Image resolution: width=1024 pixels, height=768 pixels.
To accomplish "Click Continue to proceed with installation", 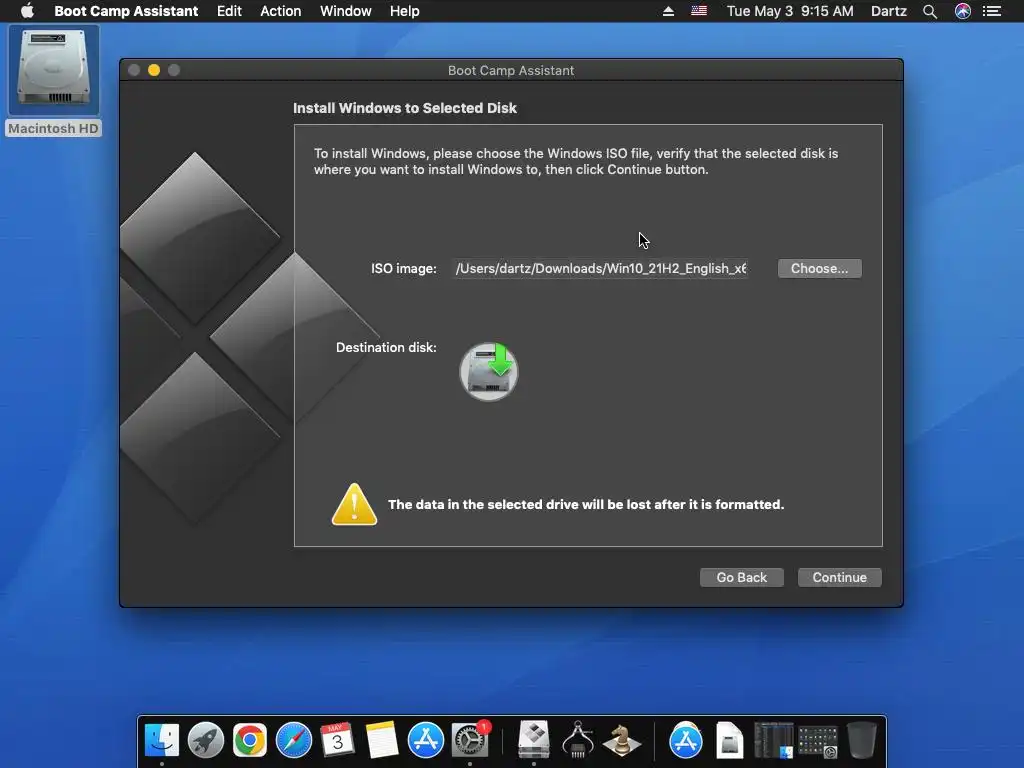I will (840, 577).
